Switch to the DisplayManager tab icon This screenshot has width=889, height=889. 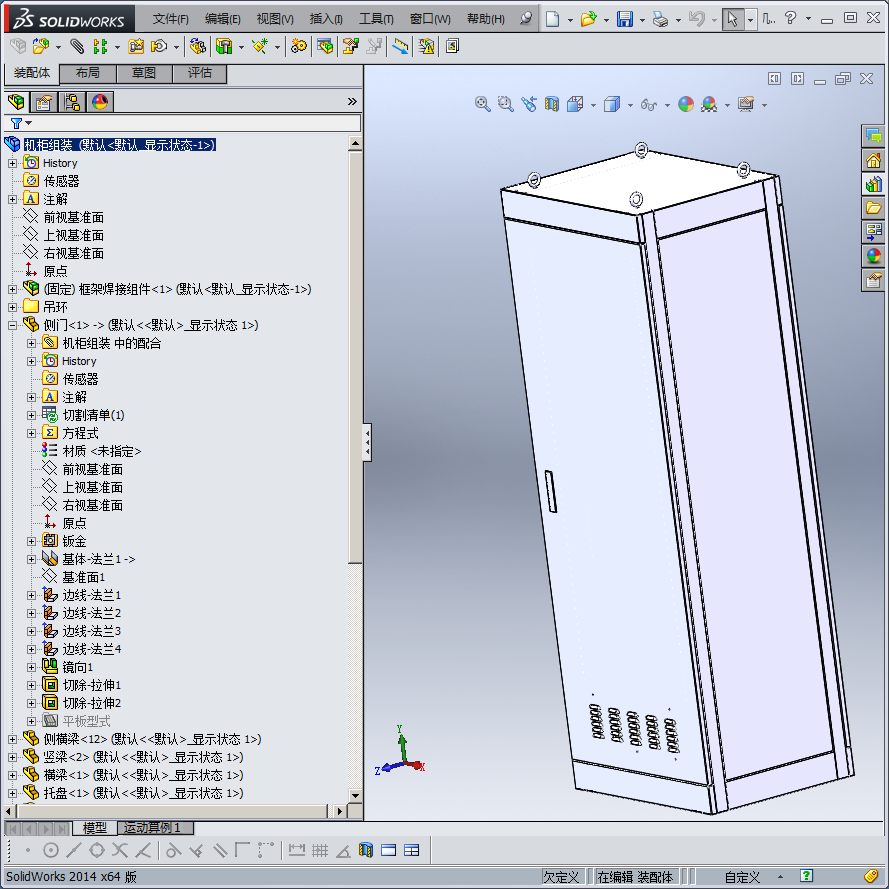tap(100, 102)
